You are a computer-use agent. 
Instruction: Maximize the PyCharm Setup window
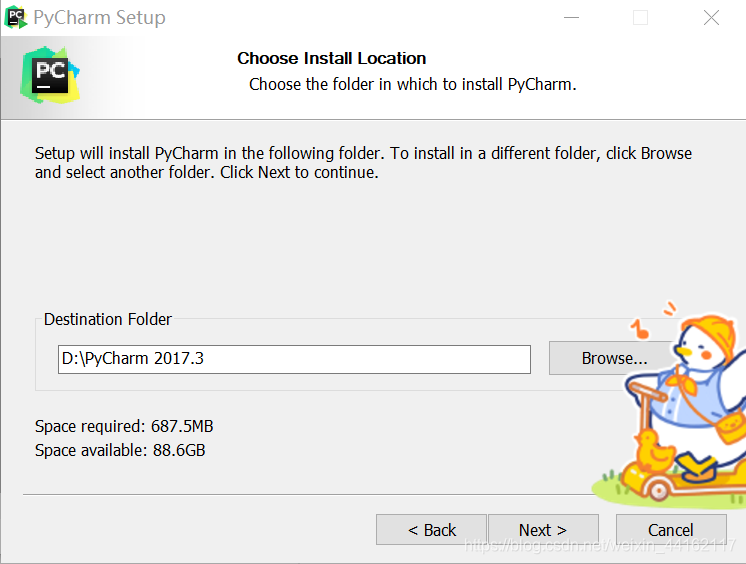640,18
